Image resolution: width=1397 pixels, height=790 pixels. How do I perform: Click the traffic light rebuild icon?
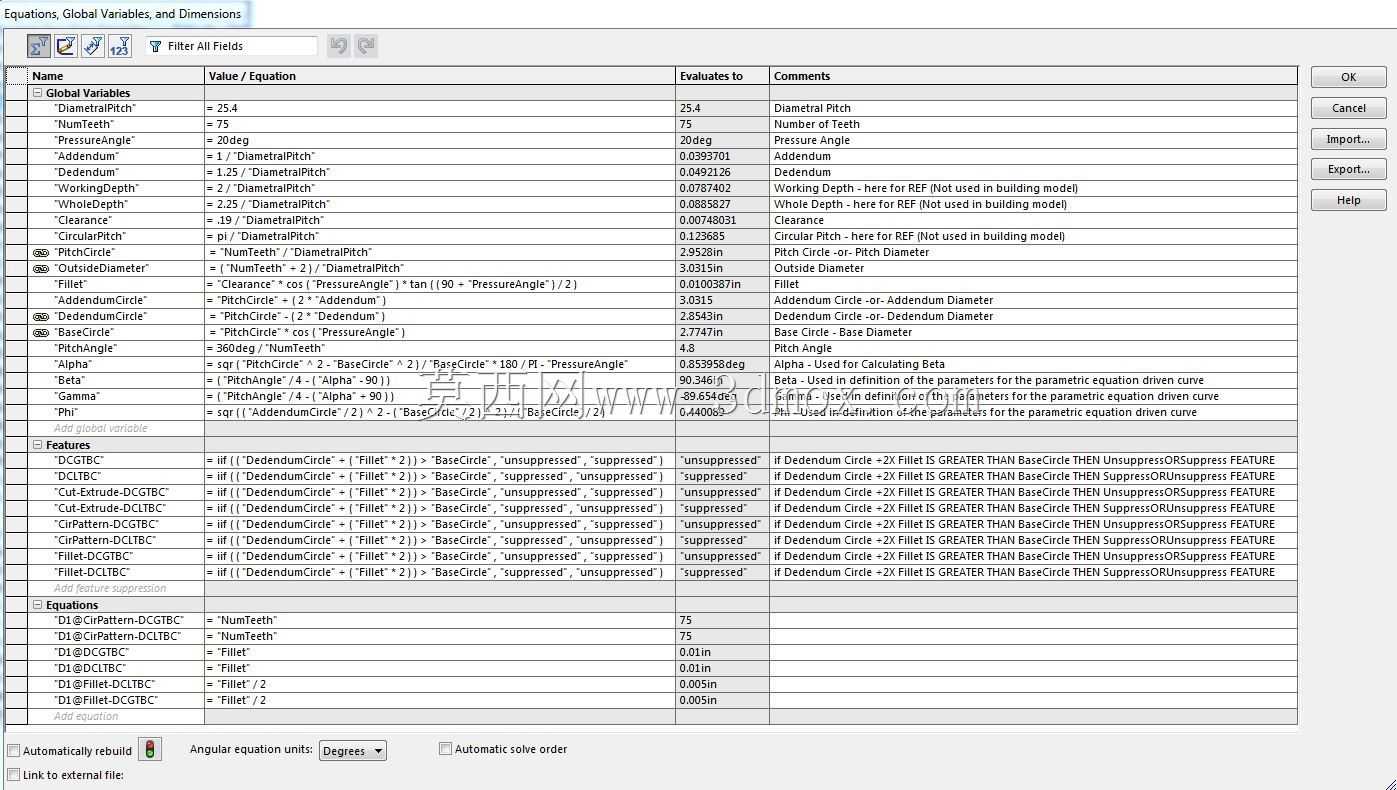click(x=149, y=750)
